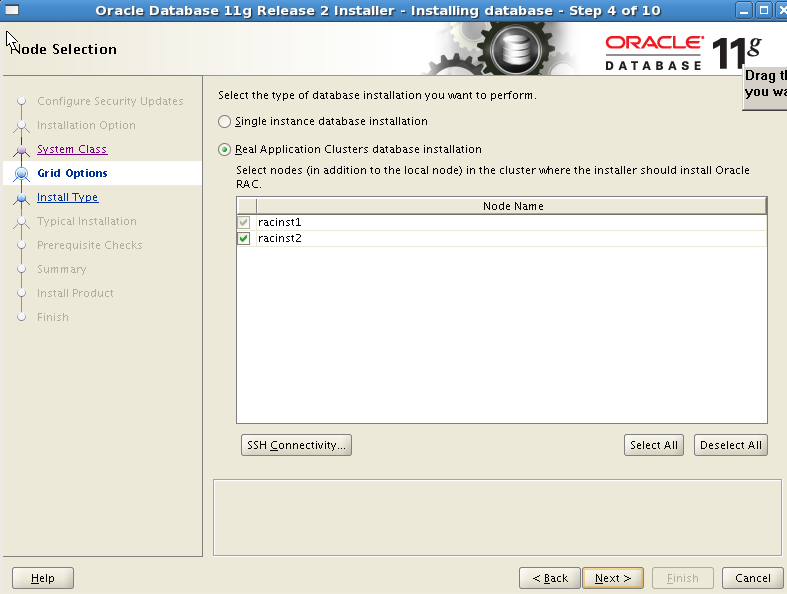787x594 pixels.
Task: Click the Node Name column header
Action: pos(511,206)
